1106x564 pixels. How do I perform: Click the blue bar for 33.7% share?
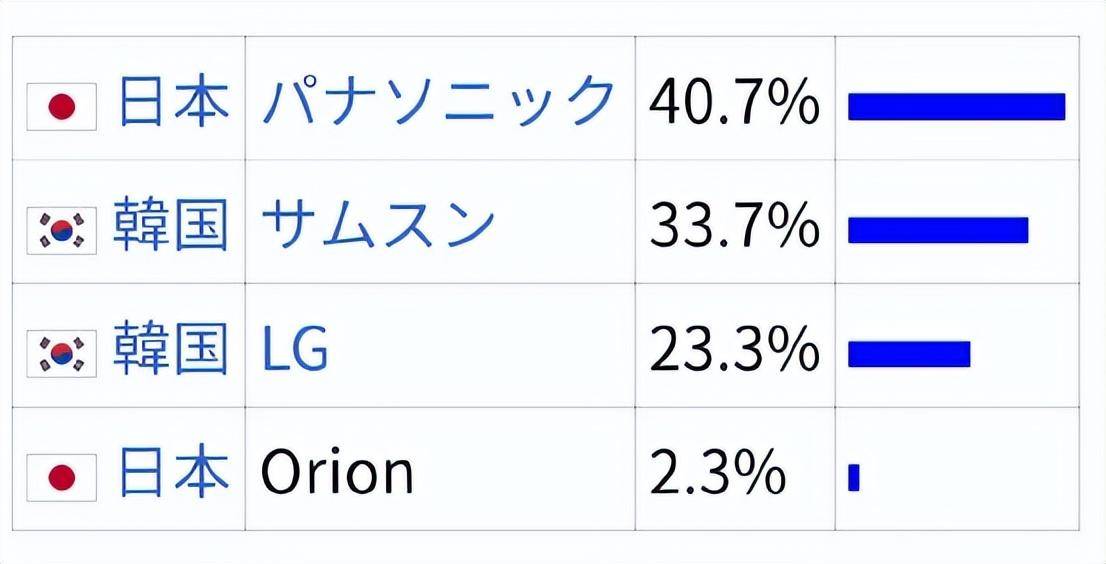(x=938, y=231)
